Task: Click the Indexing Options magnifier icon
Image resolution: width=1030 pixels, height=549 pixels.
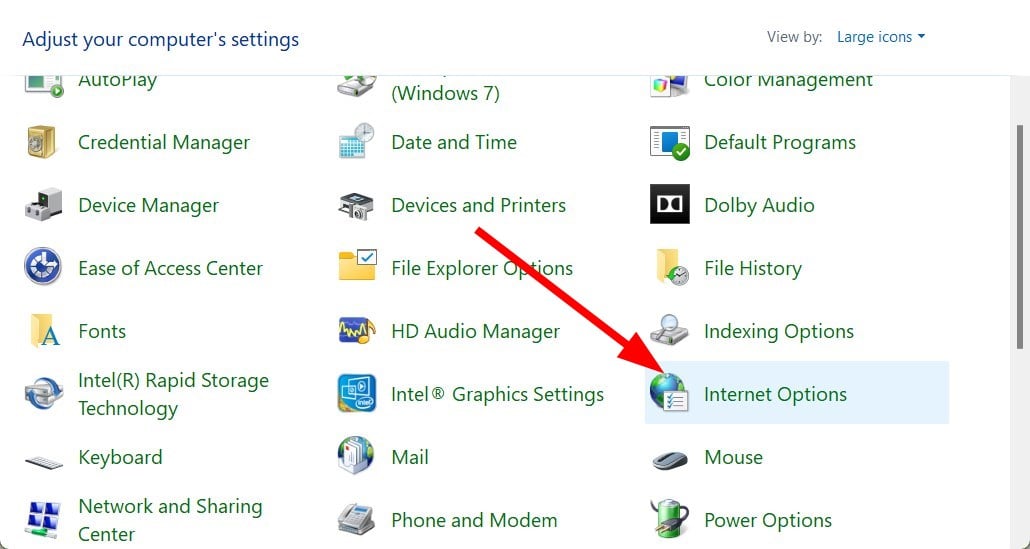Action: click(x=669, y=330)
